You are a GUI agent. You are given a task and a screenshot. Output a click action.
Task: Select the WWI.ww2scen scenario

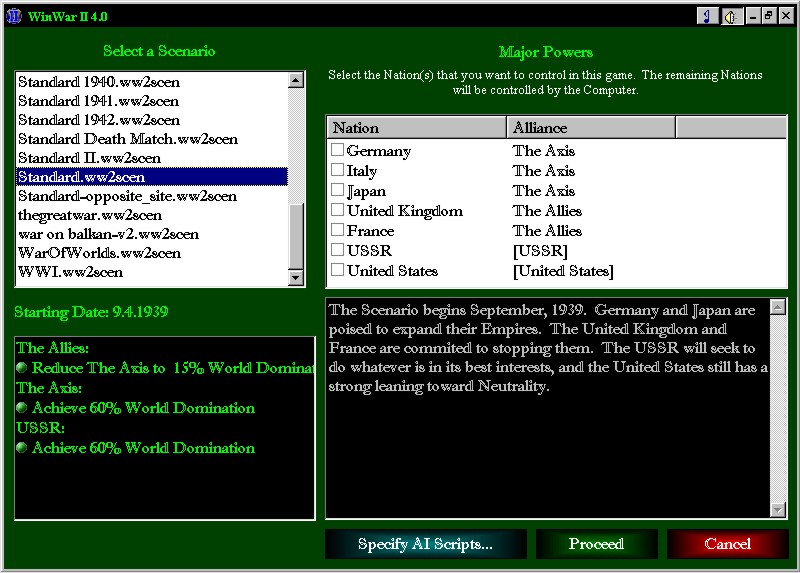click(x=152, y=272)
